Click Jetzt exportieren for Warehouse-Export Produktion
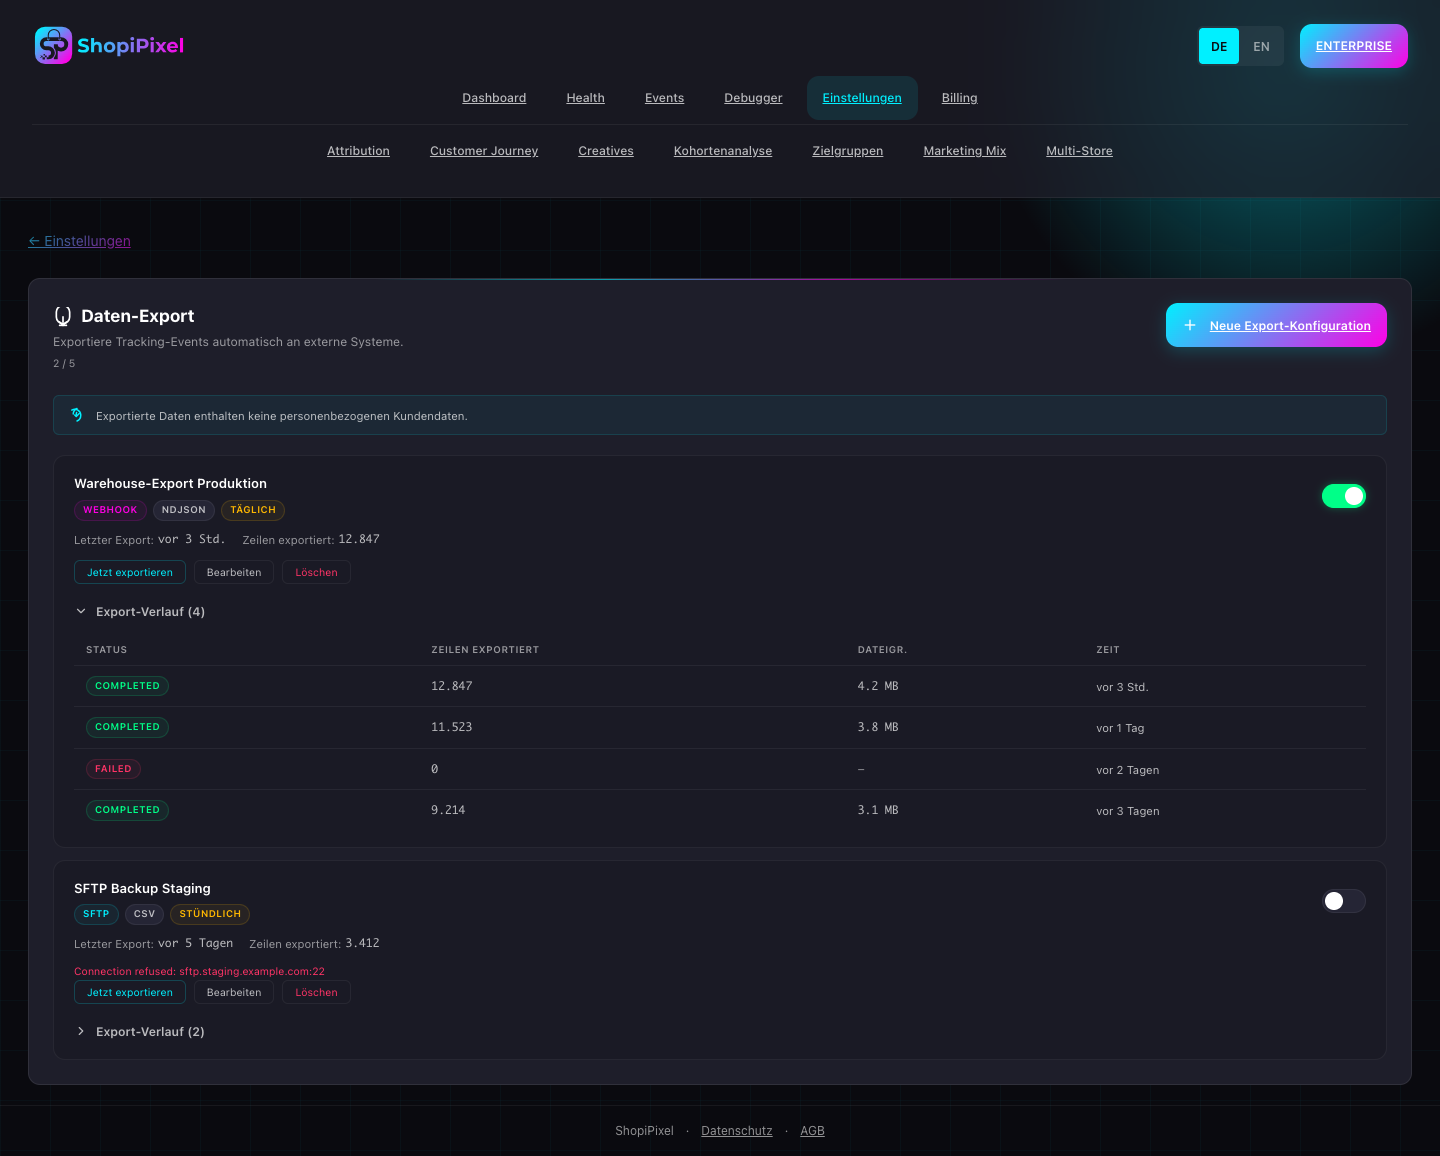1440x1156 pixels. 129,572
